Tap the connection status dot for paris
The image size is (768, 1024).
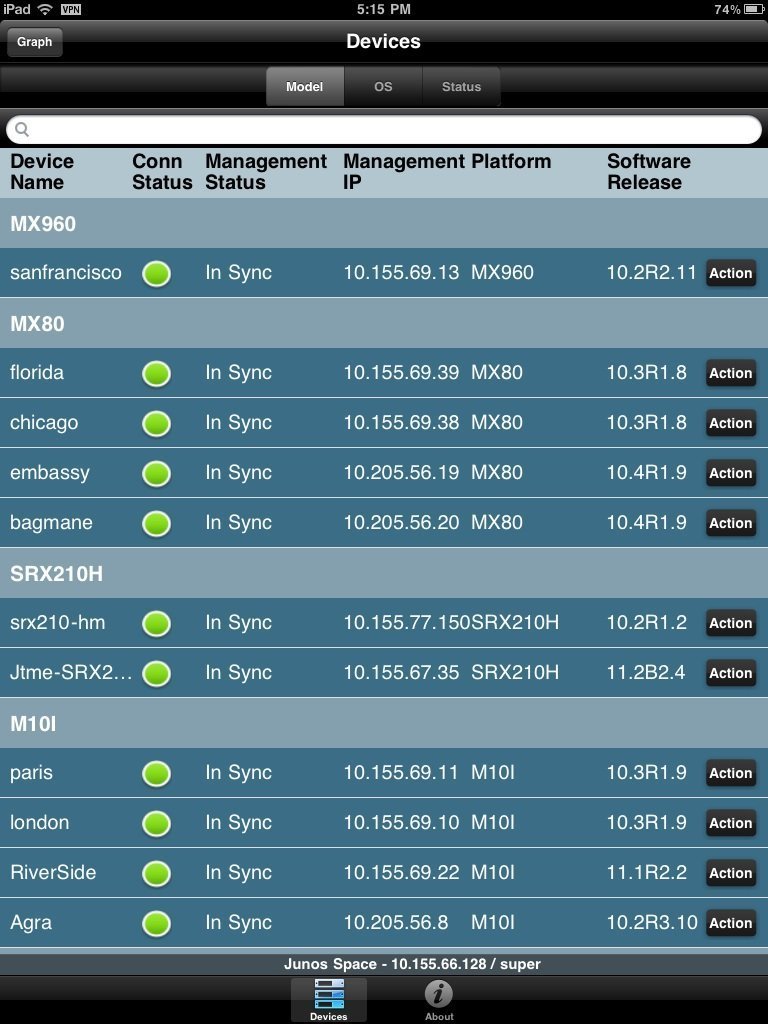click(156, 773)
